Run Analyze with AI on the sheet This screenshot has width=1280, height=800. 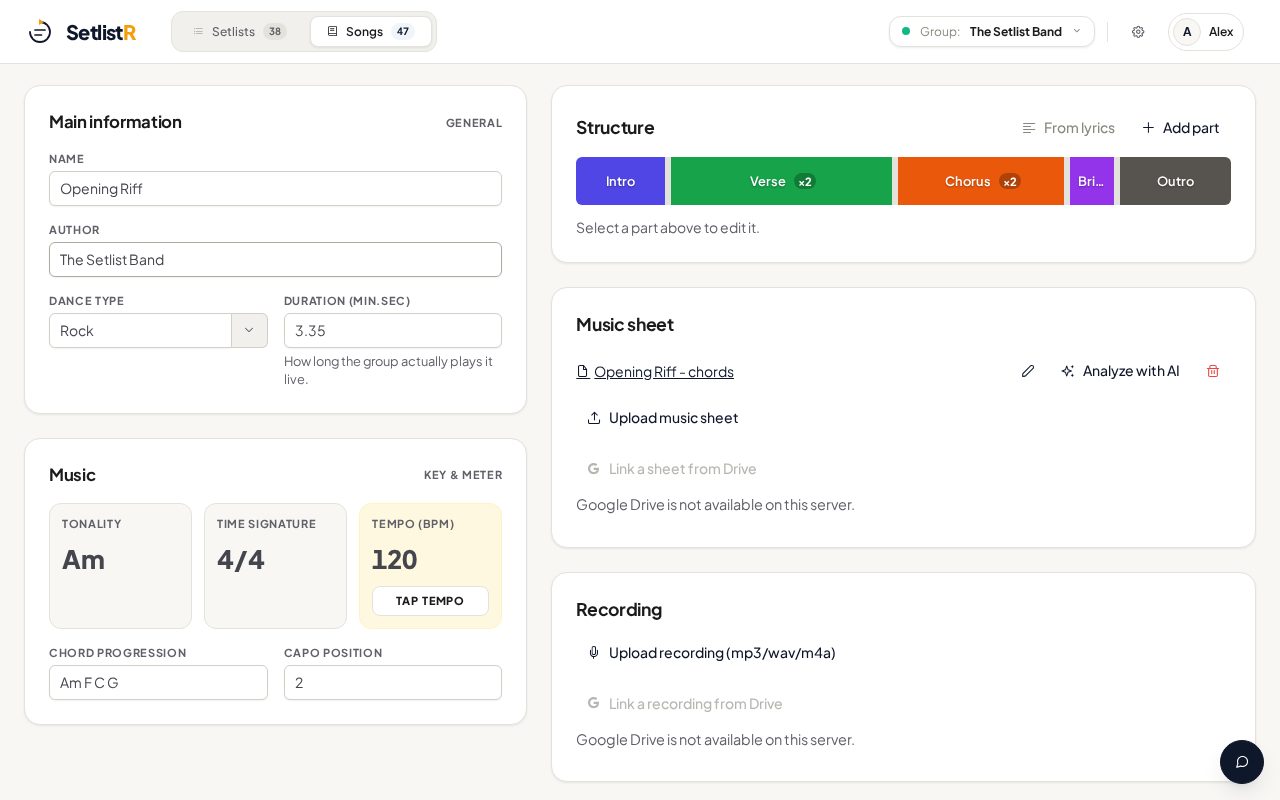(1120, 371)
